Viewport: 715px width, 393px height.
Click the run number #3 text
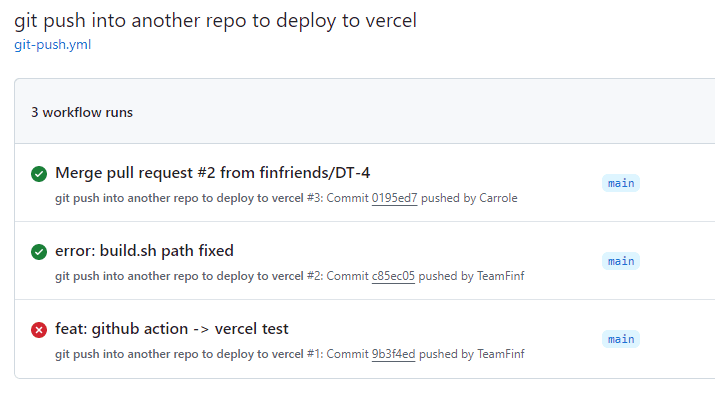315,198
